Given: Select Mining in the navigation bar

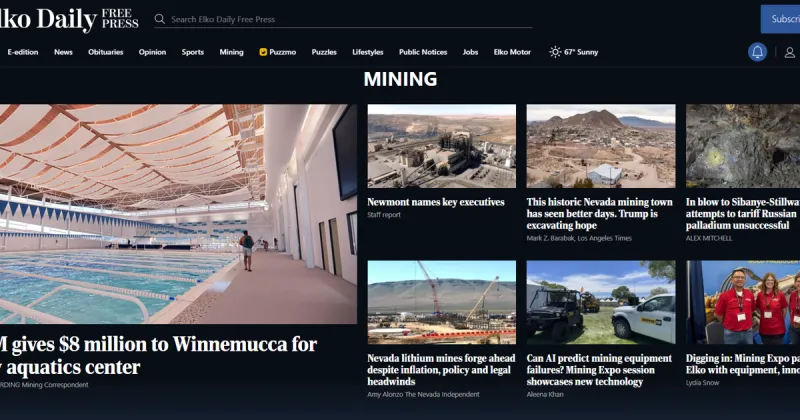Looking at the screenshot, I should tap(231, 52).
